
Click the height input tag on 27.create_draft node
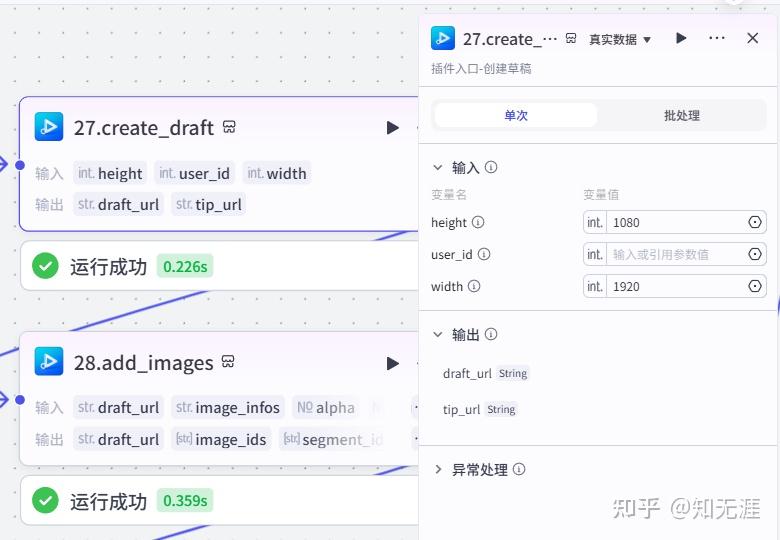[x=110, y=173]
